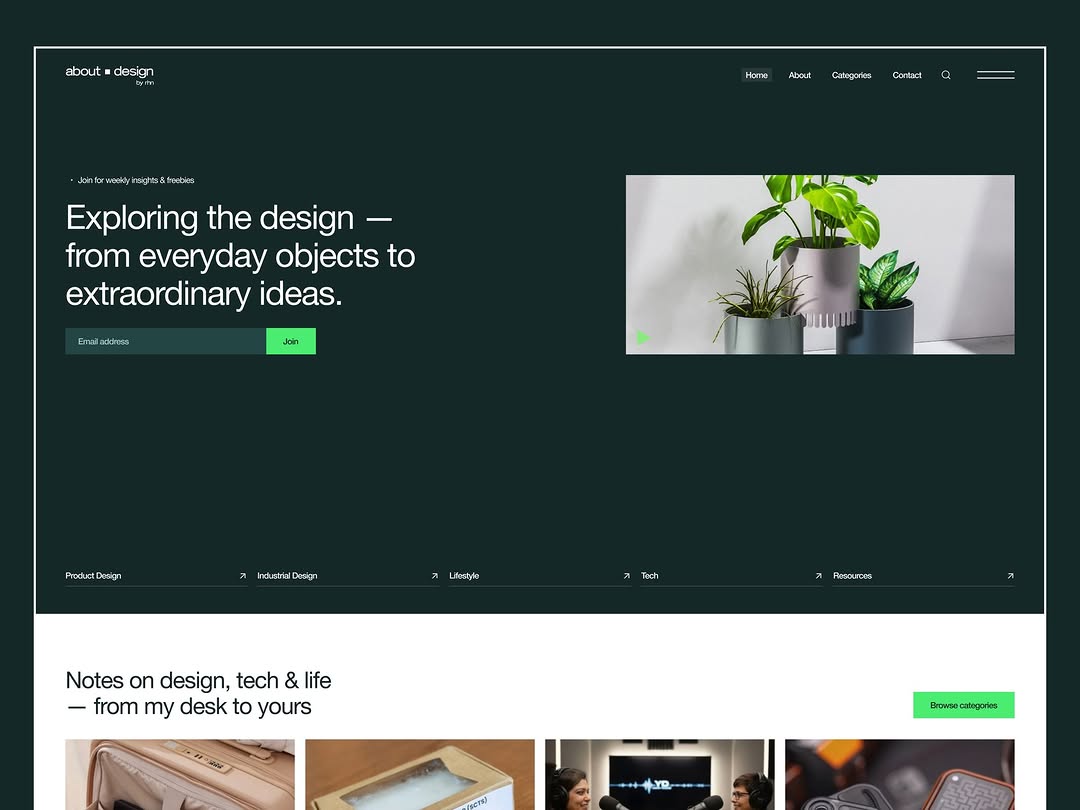Open the About nav item
This screenshot has height=810, width=1080.
800,75
